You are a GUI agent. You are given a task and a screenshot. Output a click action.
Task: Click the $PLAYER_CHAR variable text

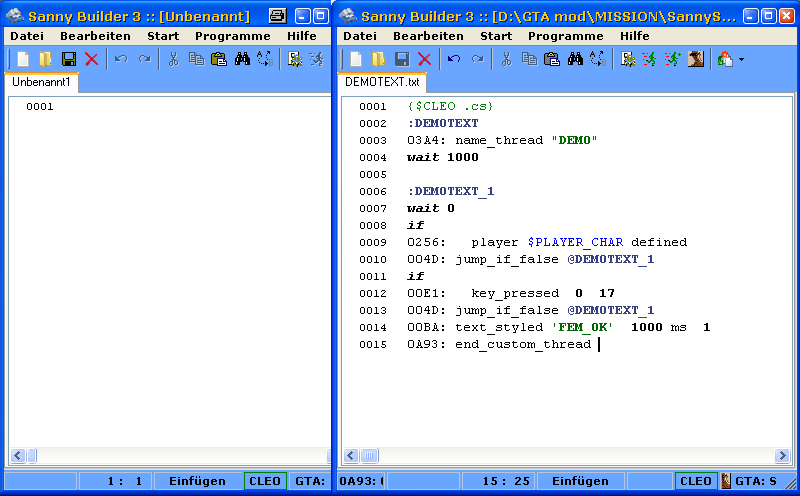coord(576,242)
